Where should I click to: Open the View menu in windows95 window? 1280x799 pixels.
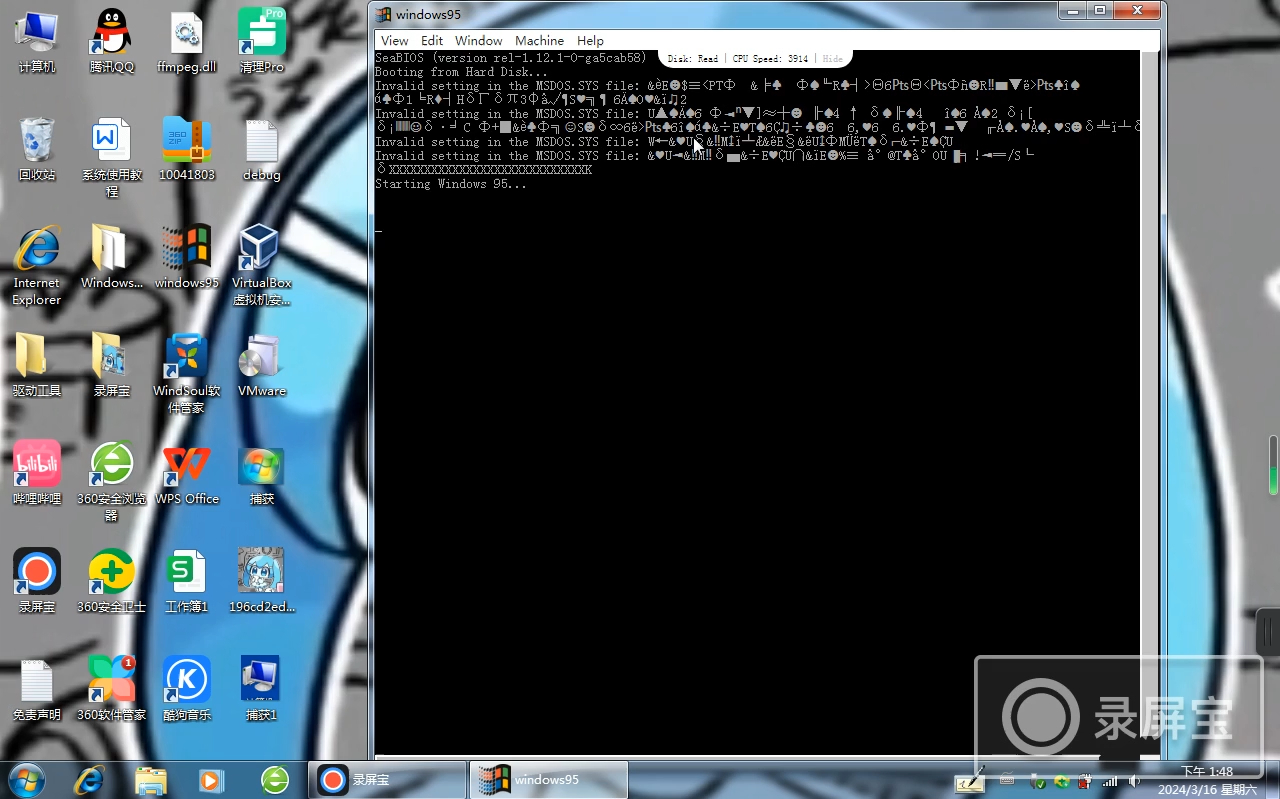(395, 41)
